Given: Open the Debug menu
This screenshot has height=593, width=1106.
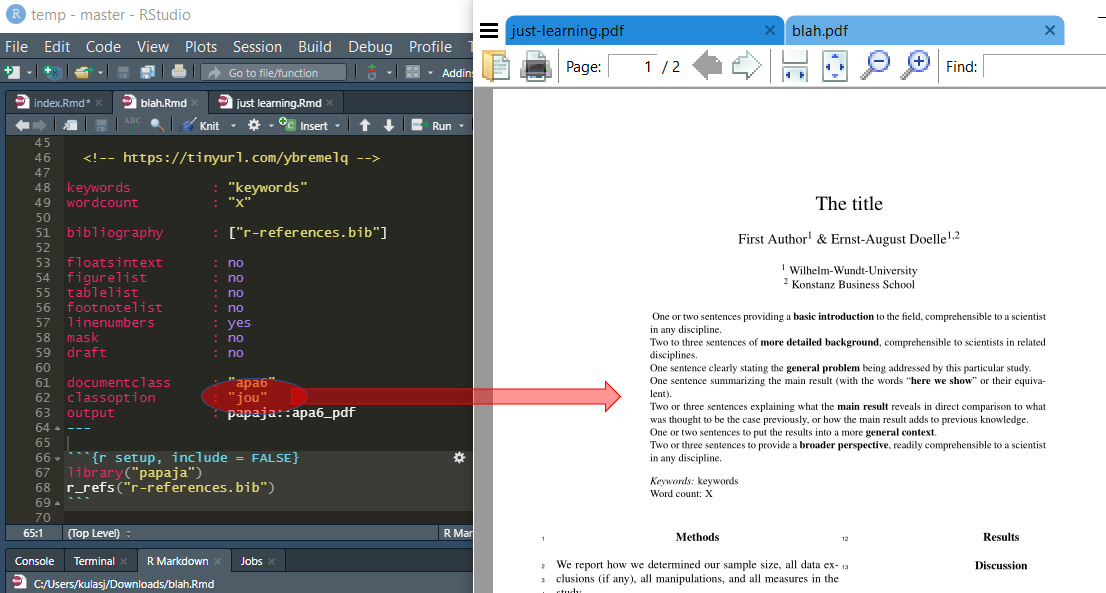Looking at the screenshot, I should [370, 47].
